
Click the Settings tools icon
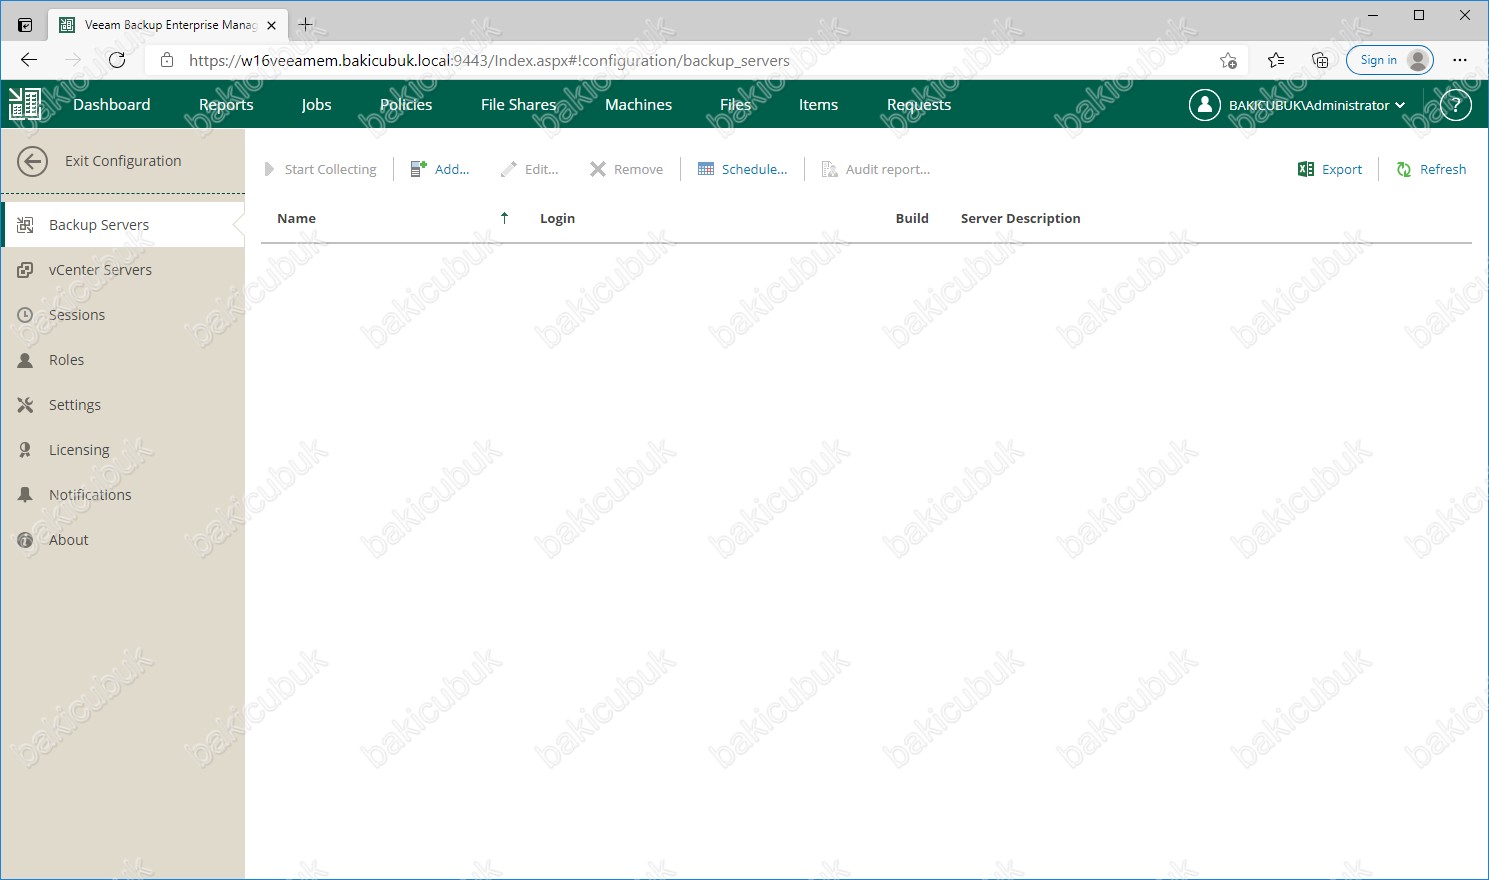[26, 405]
